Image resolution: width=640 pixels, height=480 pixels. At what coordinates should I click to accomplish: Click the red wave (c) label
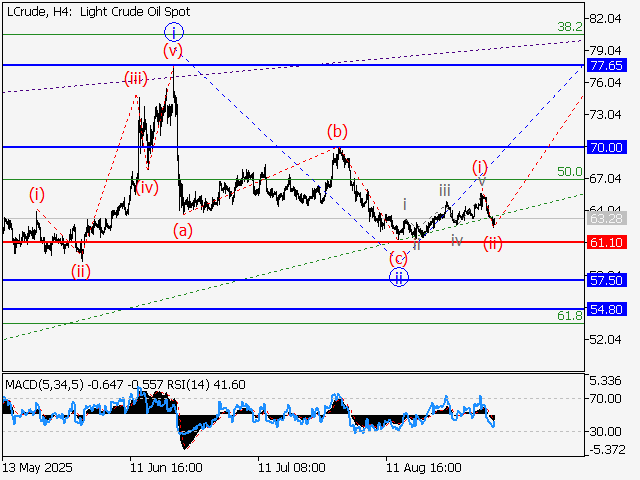(398, 258)
